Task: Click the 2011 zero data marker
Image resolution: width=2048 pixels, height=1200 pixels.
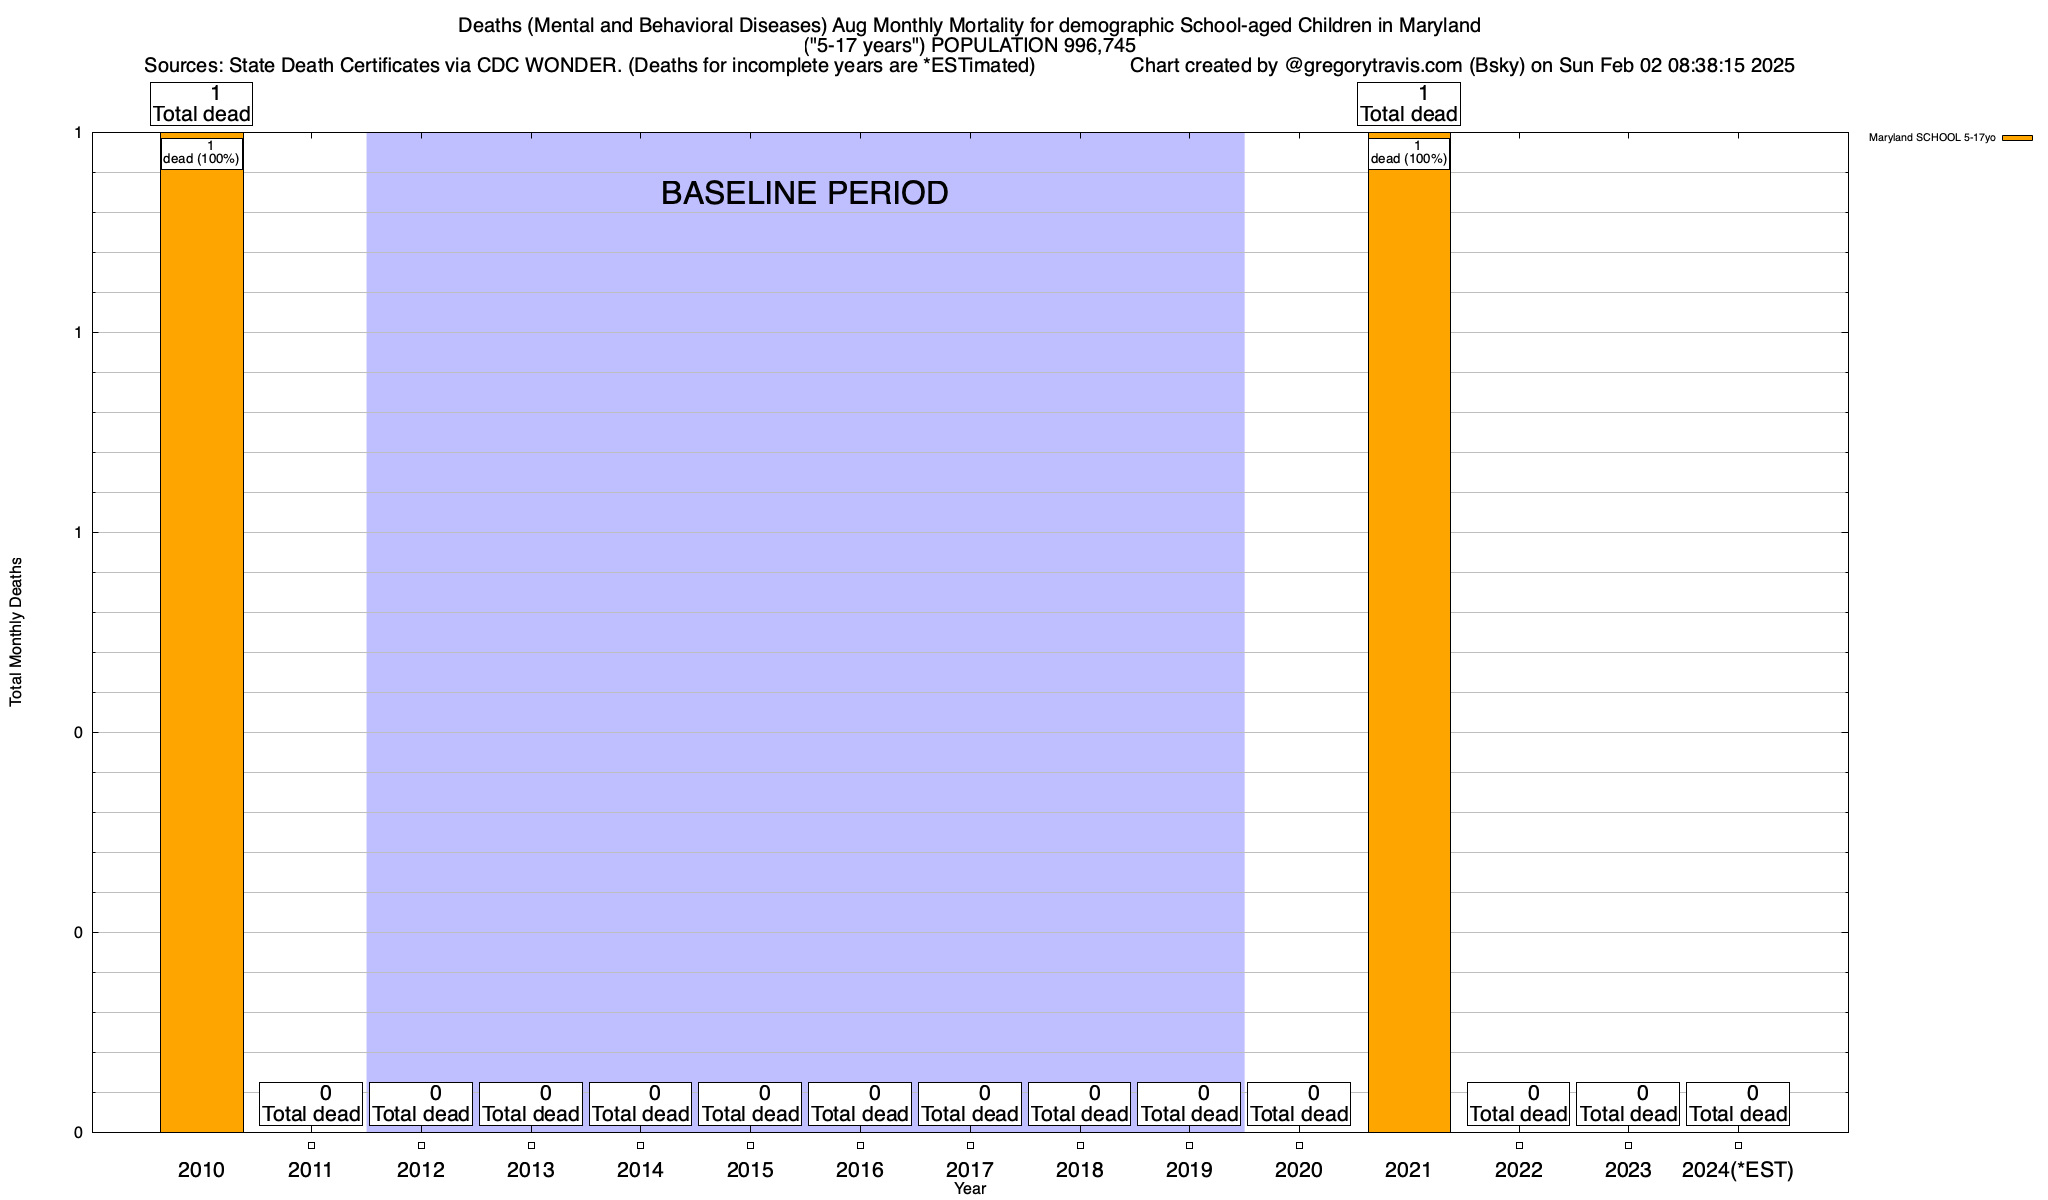Action: click(311, 1145)
